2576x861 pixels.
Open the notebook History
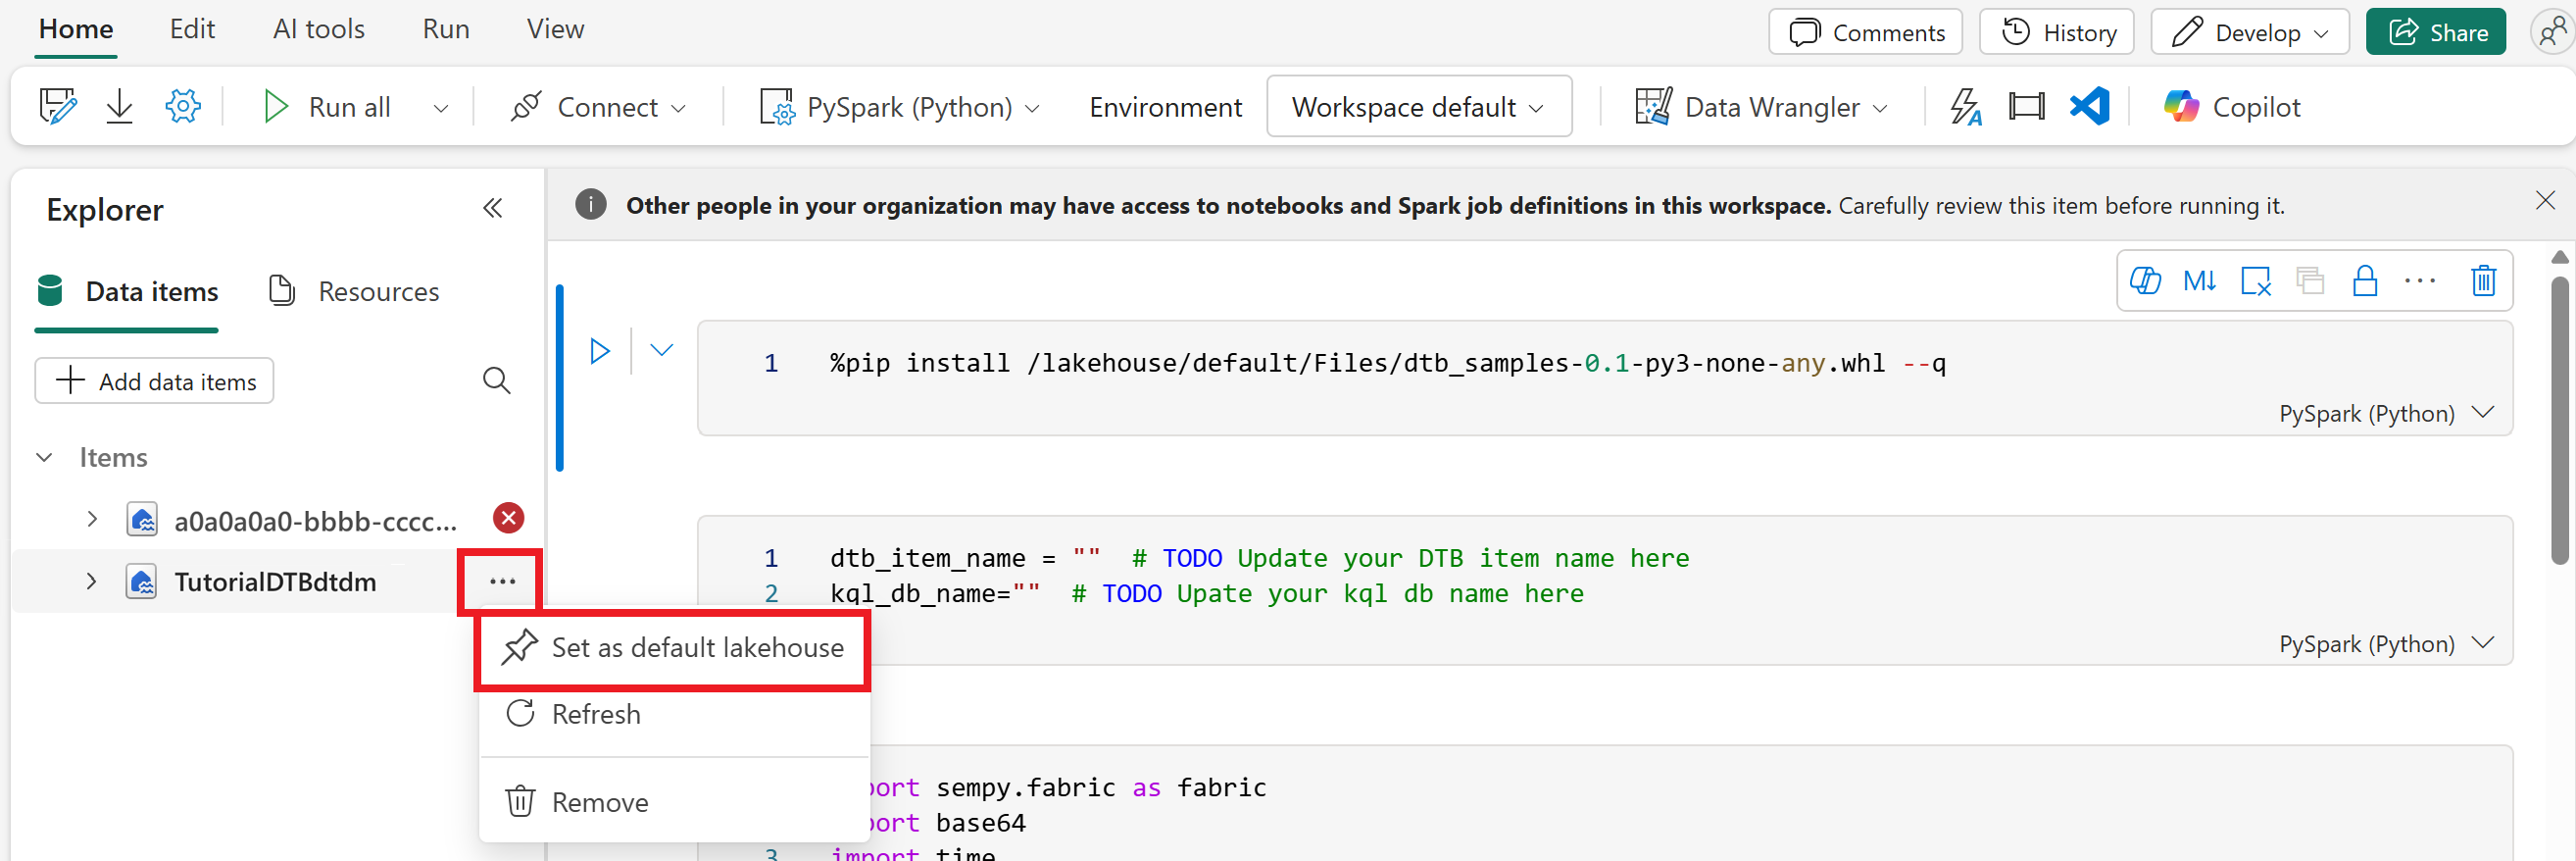pyautogui.click(x=2057, y=32)
